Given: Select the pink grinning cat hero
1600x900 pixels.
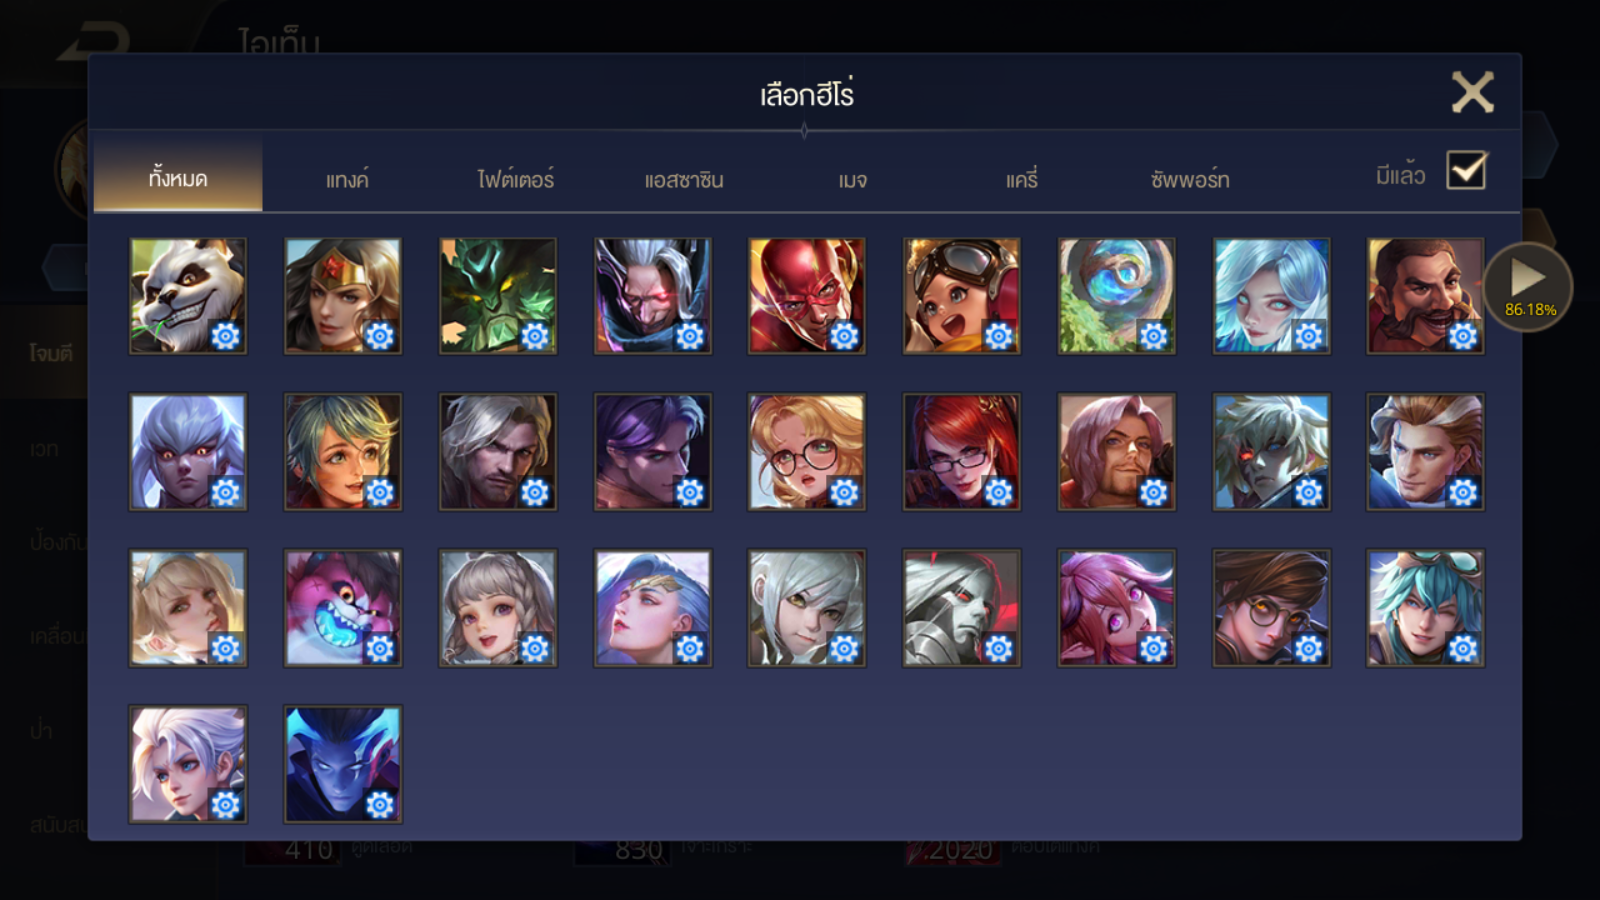Looking at the screenshot, I should [343, 608].
